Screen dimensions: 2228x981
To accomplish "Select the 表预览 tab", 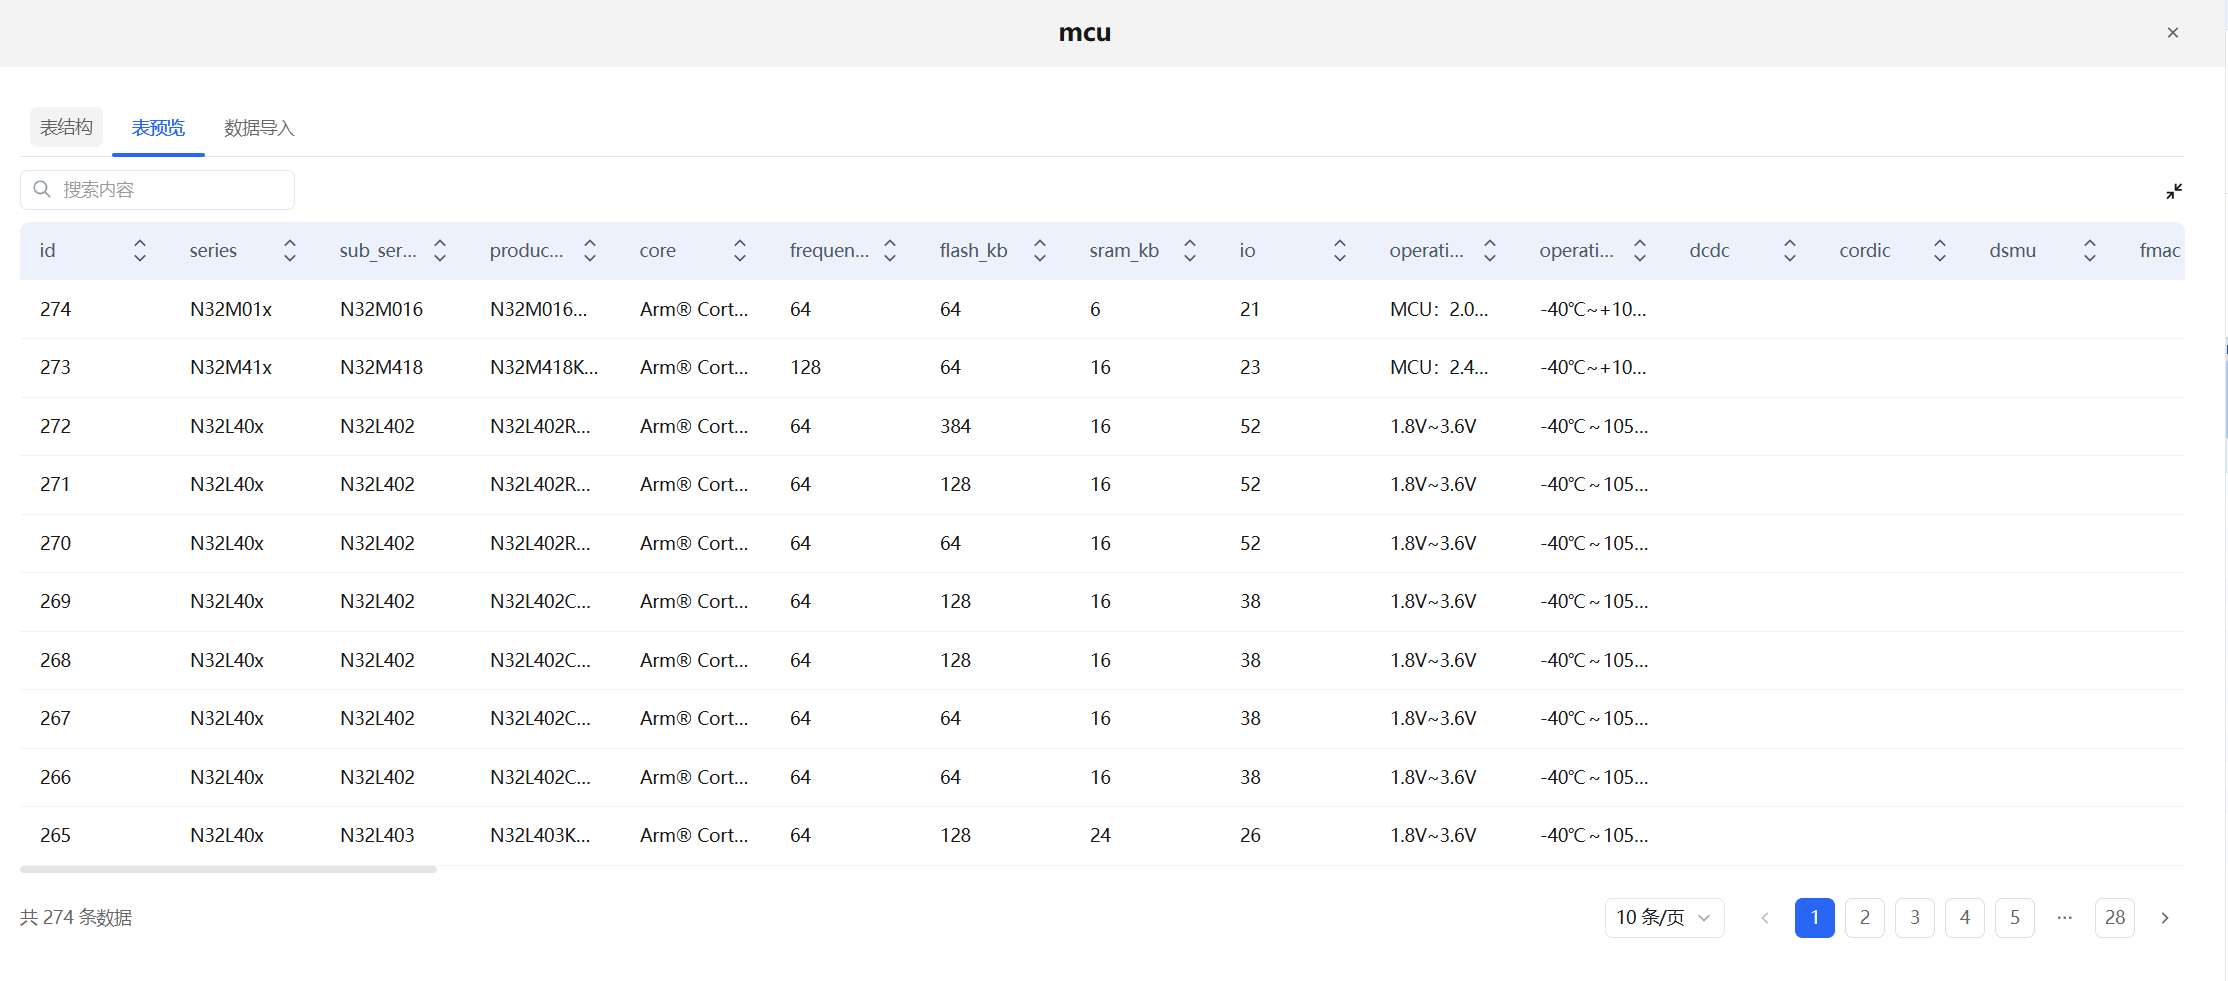I will (x=158, y=128).
